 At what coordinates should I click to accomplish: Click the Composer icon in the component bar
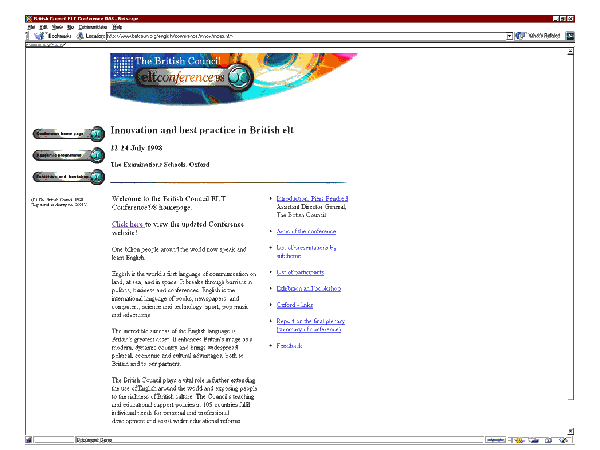[x=563, y=440]
